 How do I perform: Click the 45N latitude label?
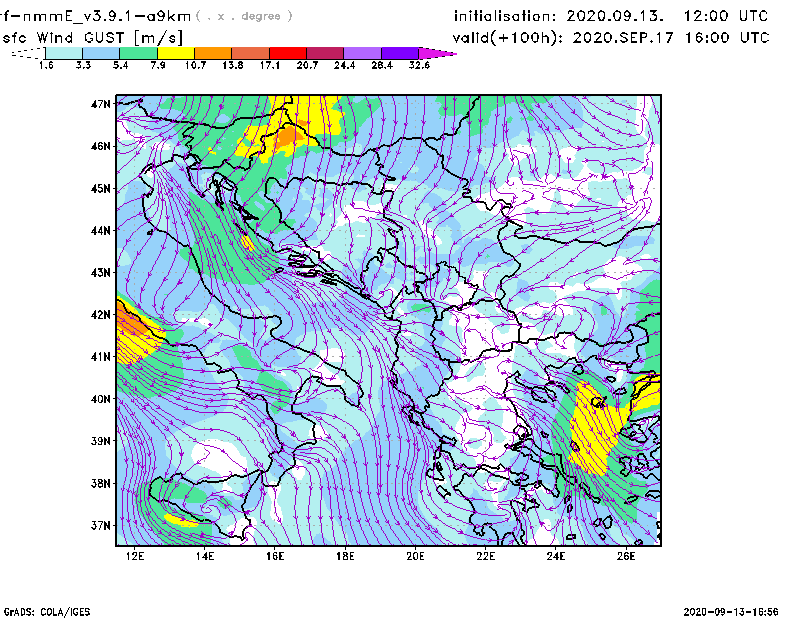tap(101, 188)
